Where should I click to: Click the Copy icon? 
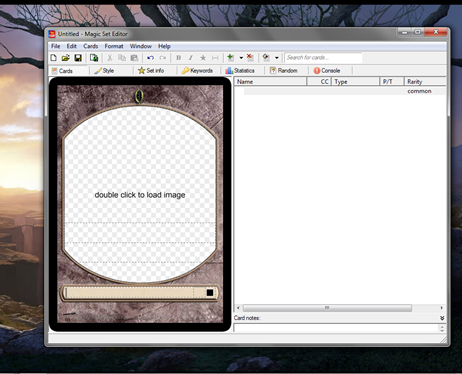coord(122,58)
